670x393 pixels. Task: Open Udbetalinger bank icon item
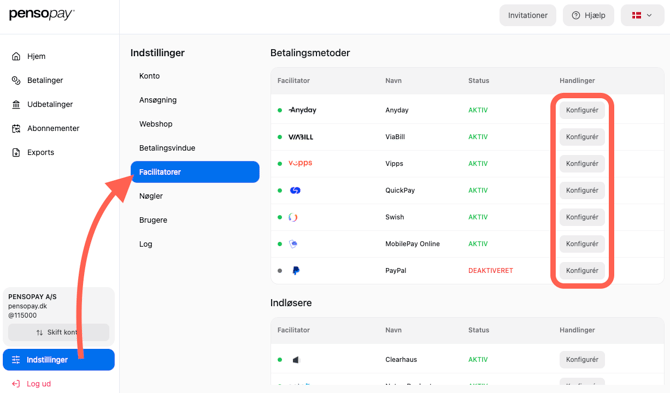click(x=42, y=104)
